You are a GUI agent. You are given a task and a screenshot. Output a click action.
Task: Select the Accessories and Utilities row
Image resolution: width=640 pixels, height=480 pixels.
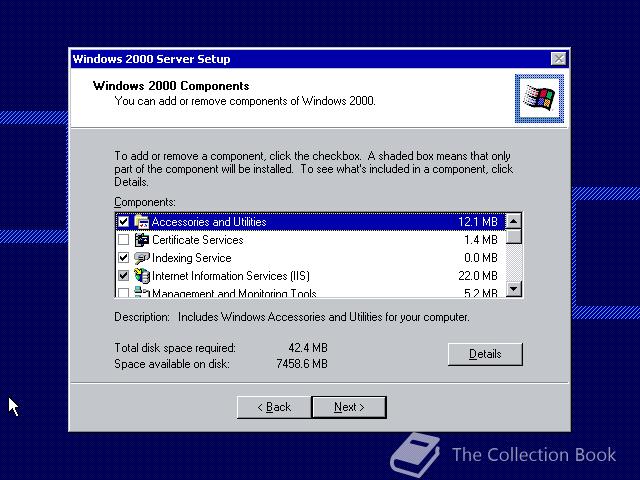click(x=311, y=222)
